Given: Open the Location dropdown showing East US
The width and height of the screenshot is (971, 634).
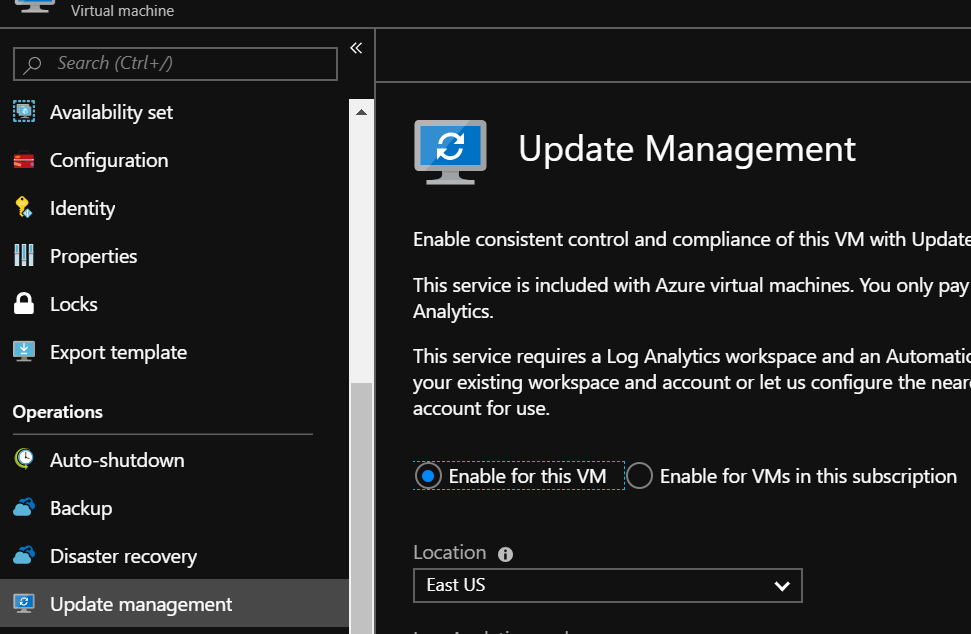Looking at the screenshot, I should [607, 585].
